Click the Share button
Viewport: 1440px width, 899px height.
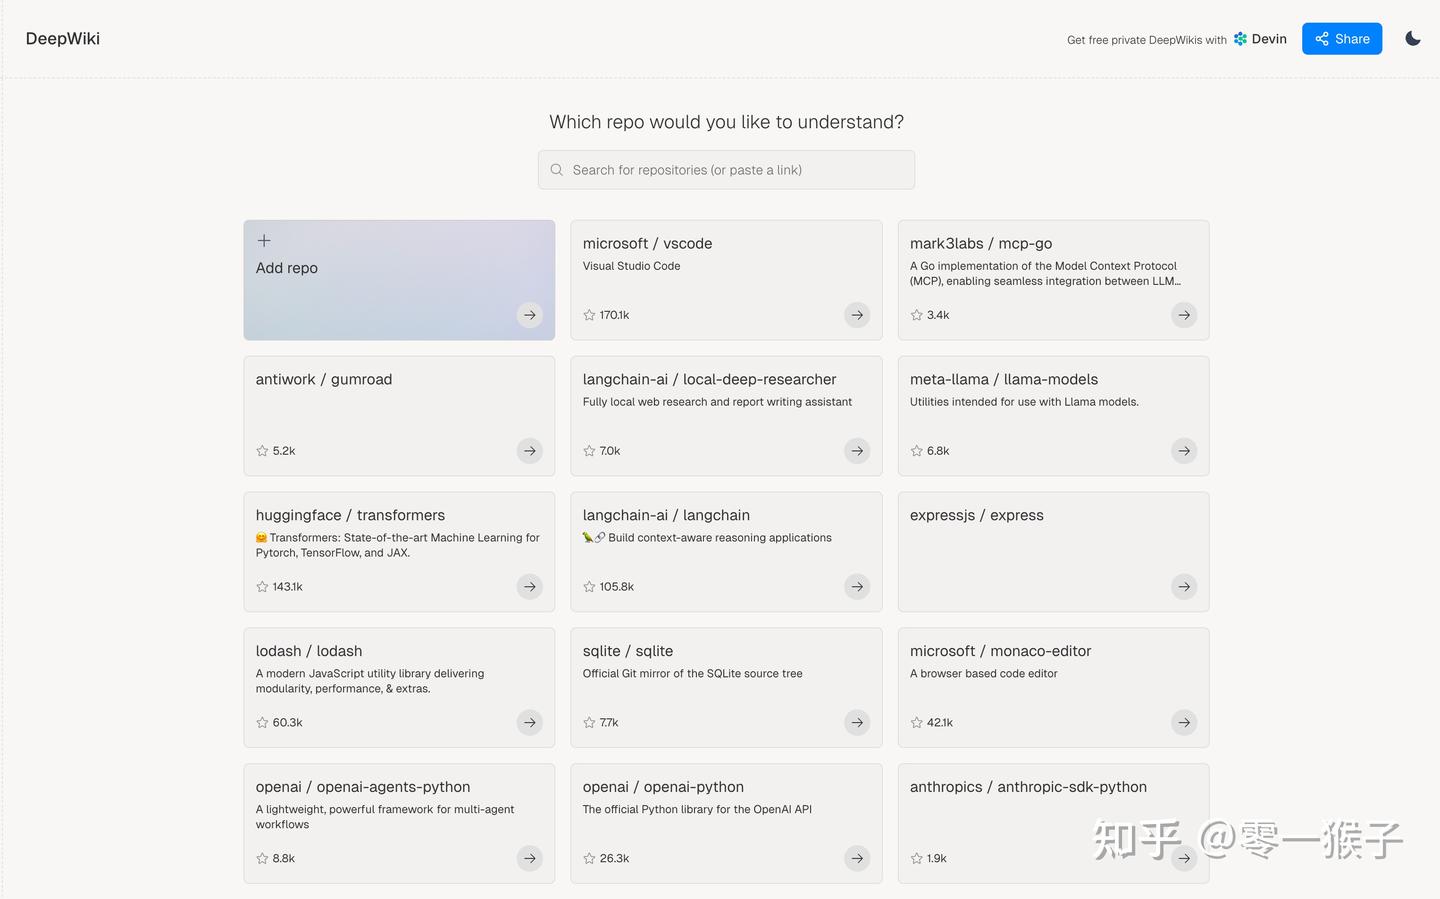1341,39
